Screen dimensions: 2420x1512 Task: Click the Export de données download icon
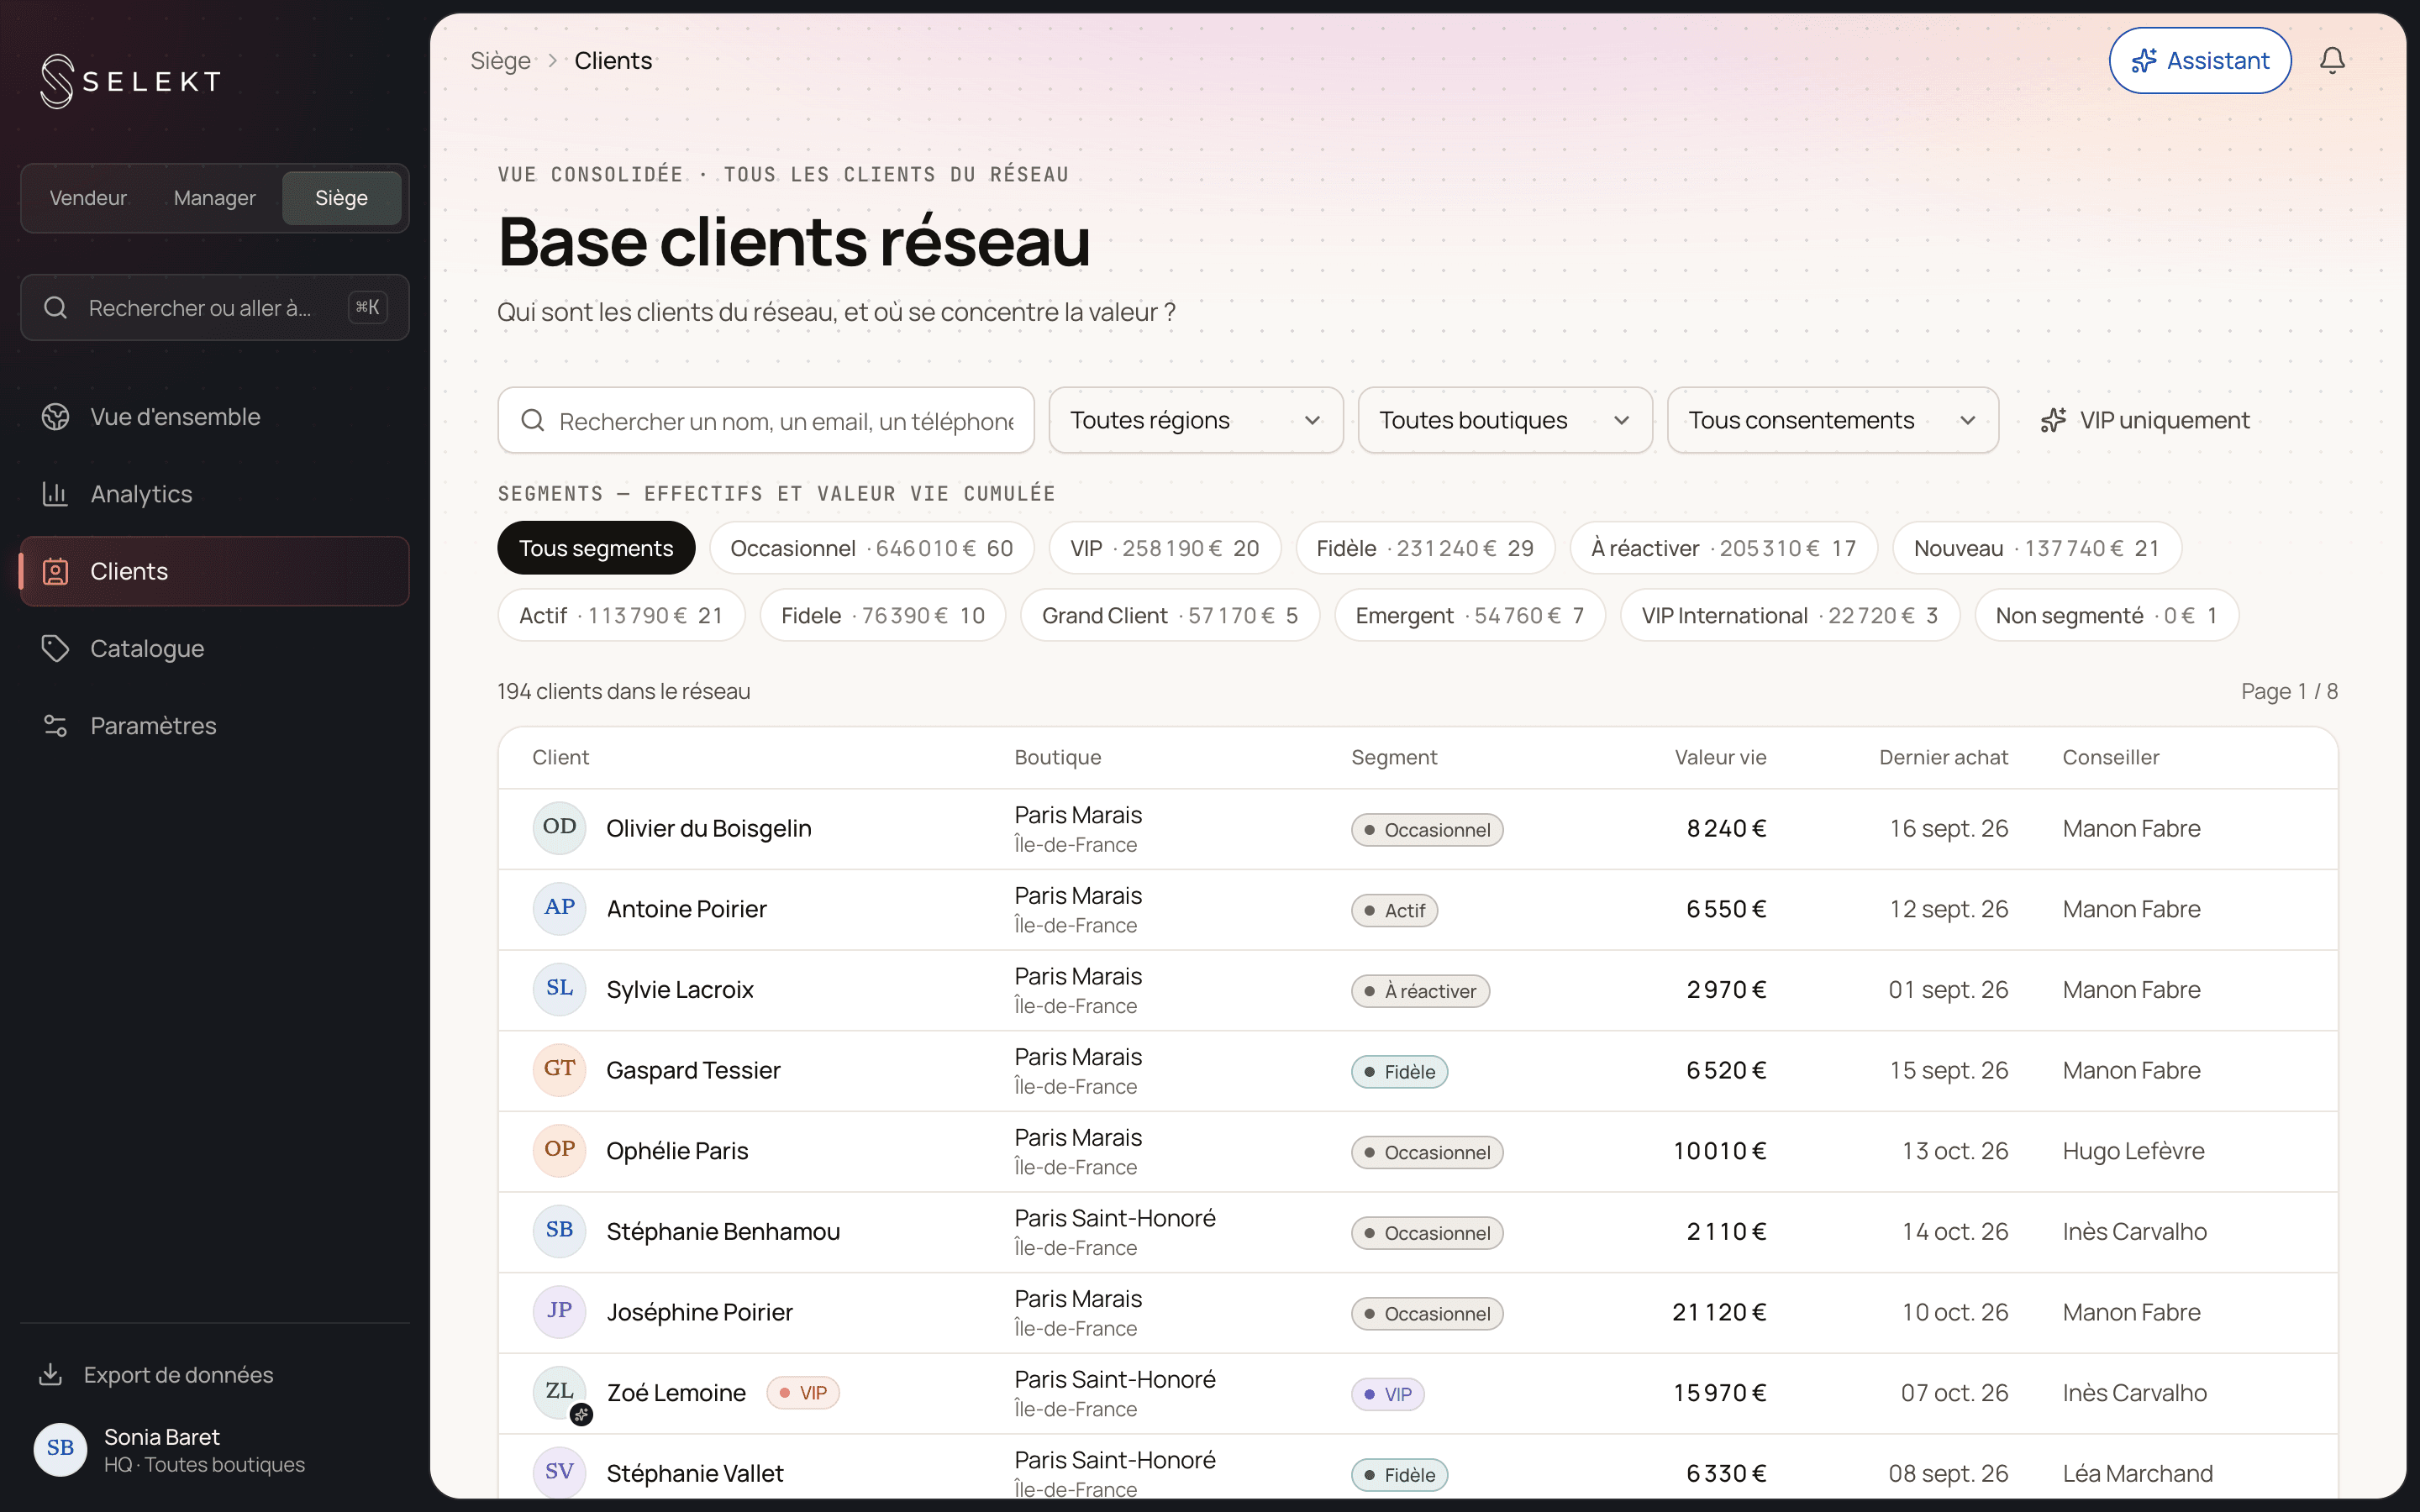[x=50, y=1374]
